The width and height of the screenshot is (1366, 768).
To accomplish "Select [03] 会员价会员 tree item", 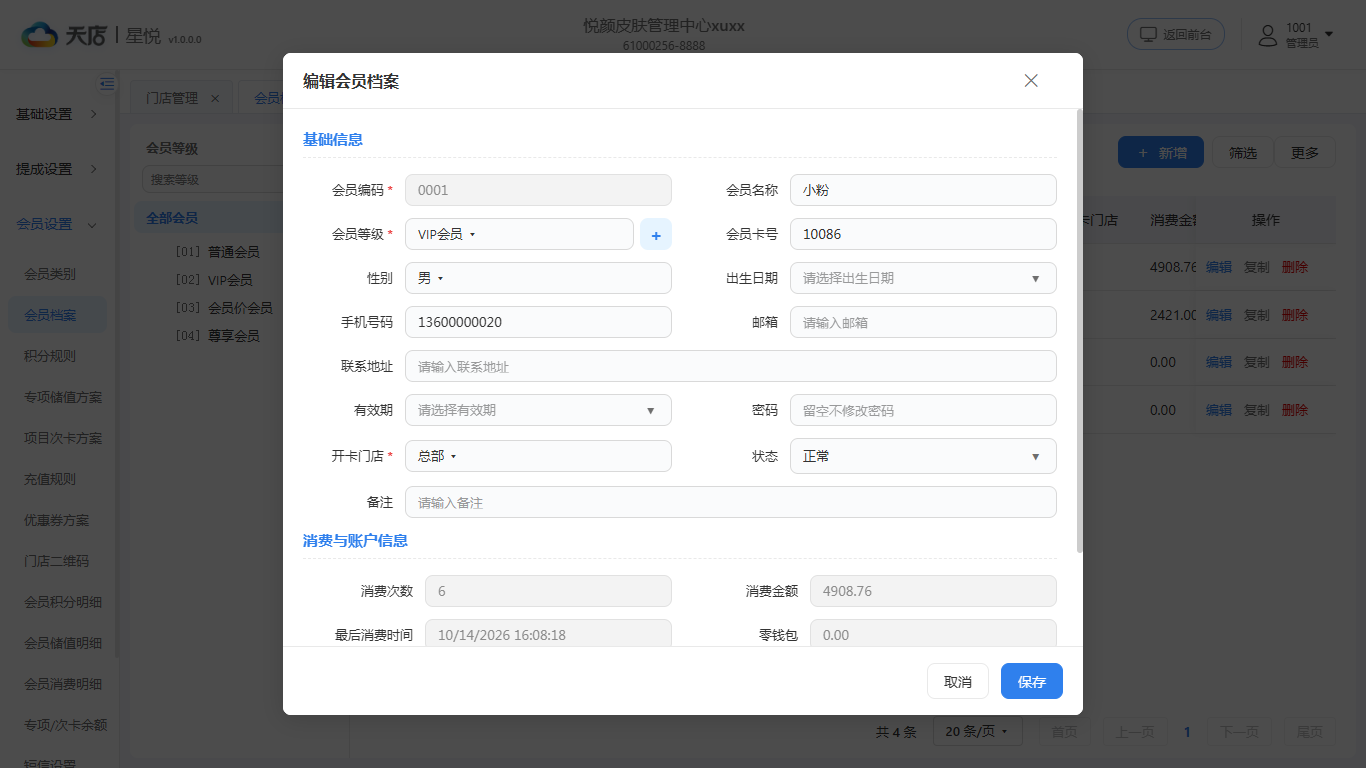I will pos(224,308).
